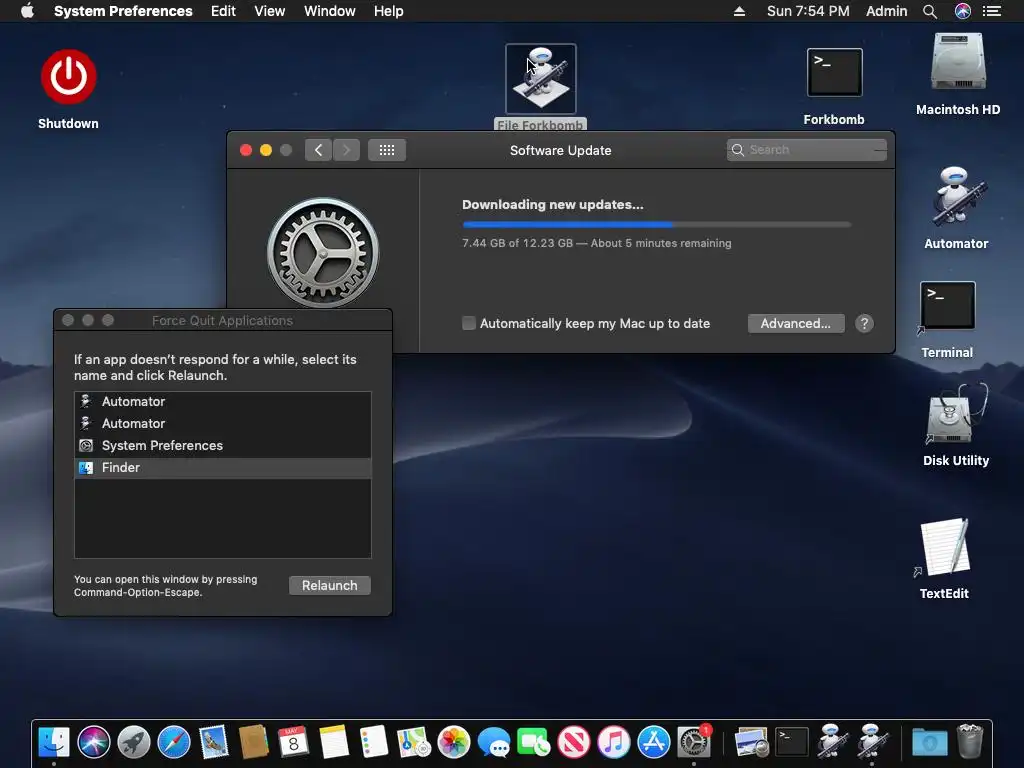Enable Automatically keep my Mac up to date
1024x768 pixels.
pyautogui.click(x=469, y=323)
